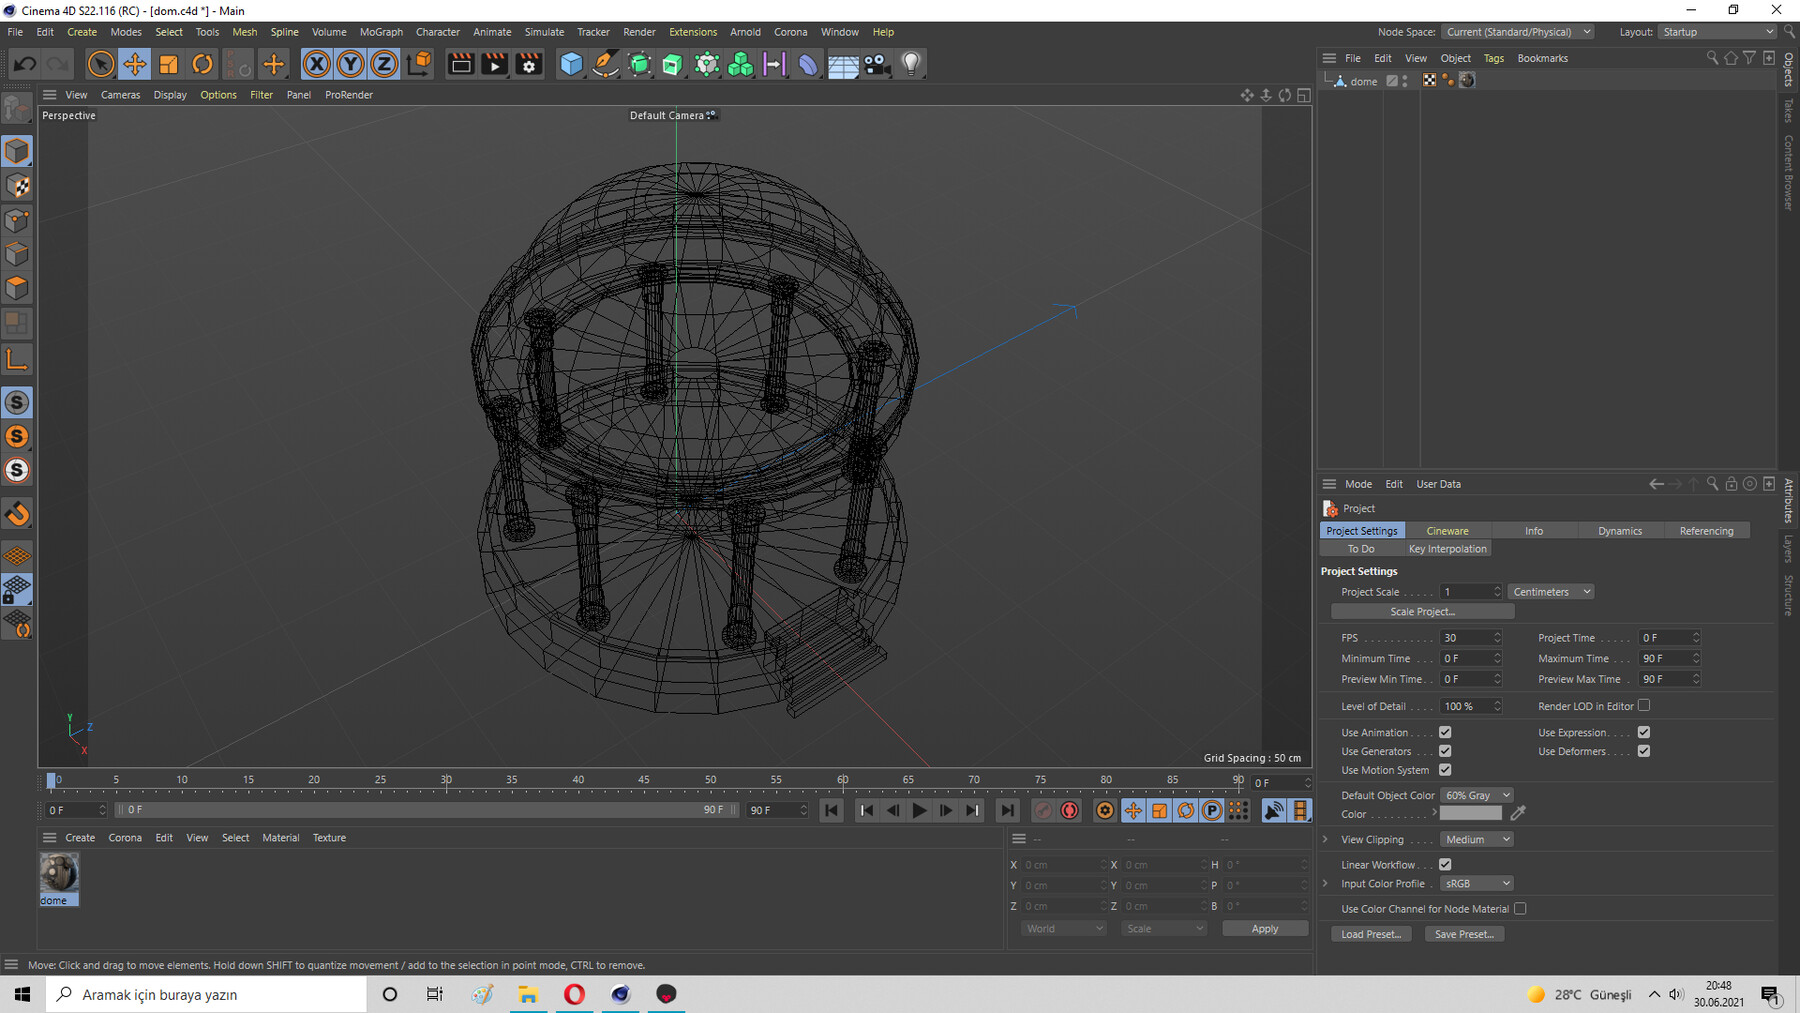The height and width of the screenshot is (1013, 1800).
Task: Open the Centimeters unit dropdown
Action: tap(1550, 592)
